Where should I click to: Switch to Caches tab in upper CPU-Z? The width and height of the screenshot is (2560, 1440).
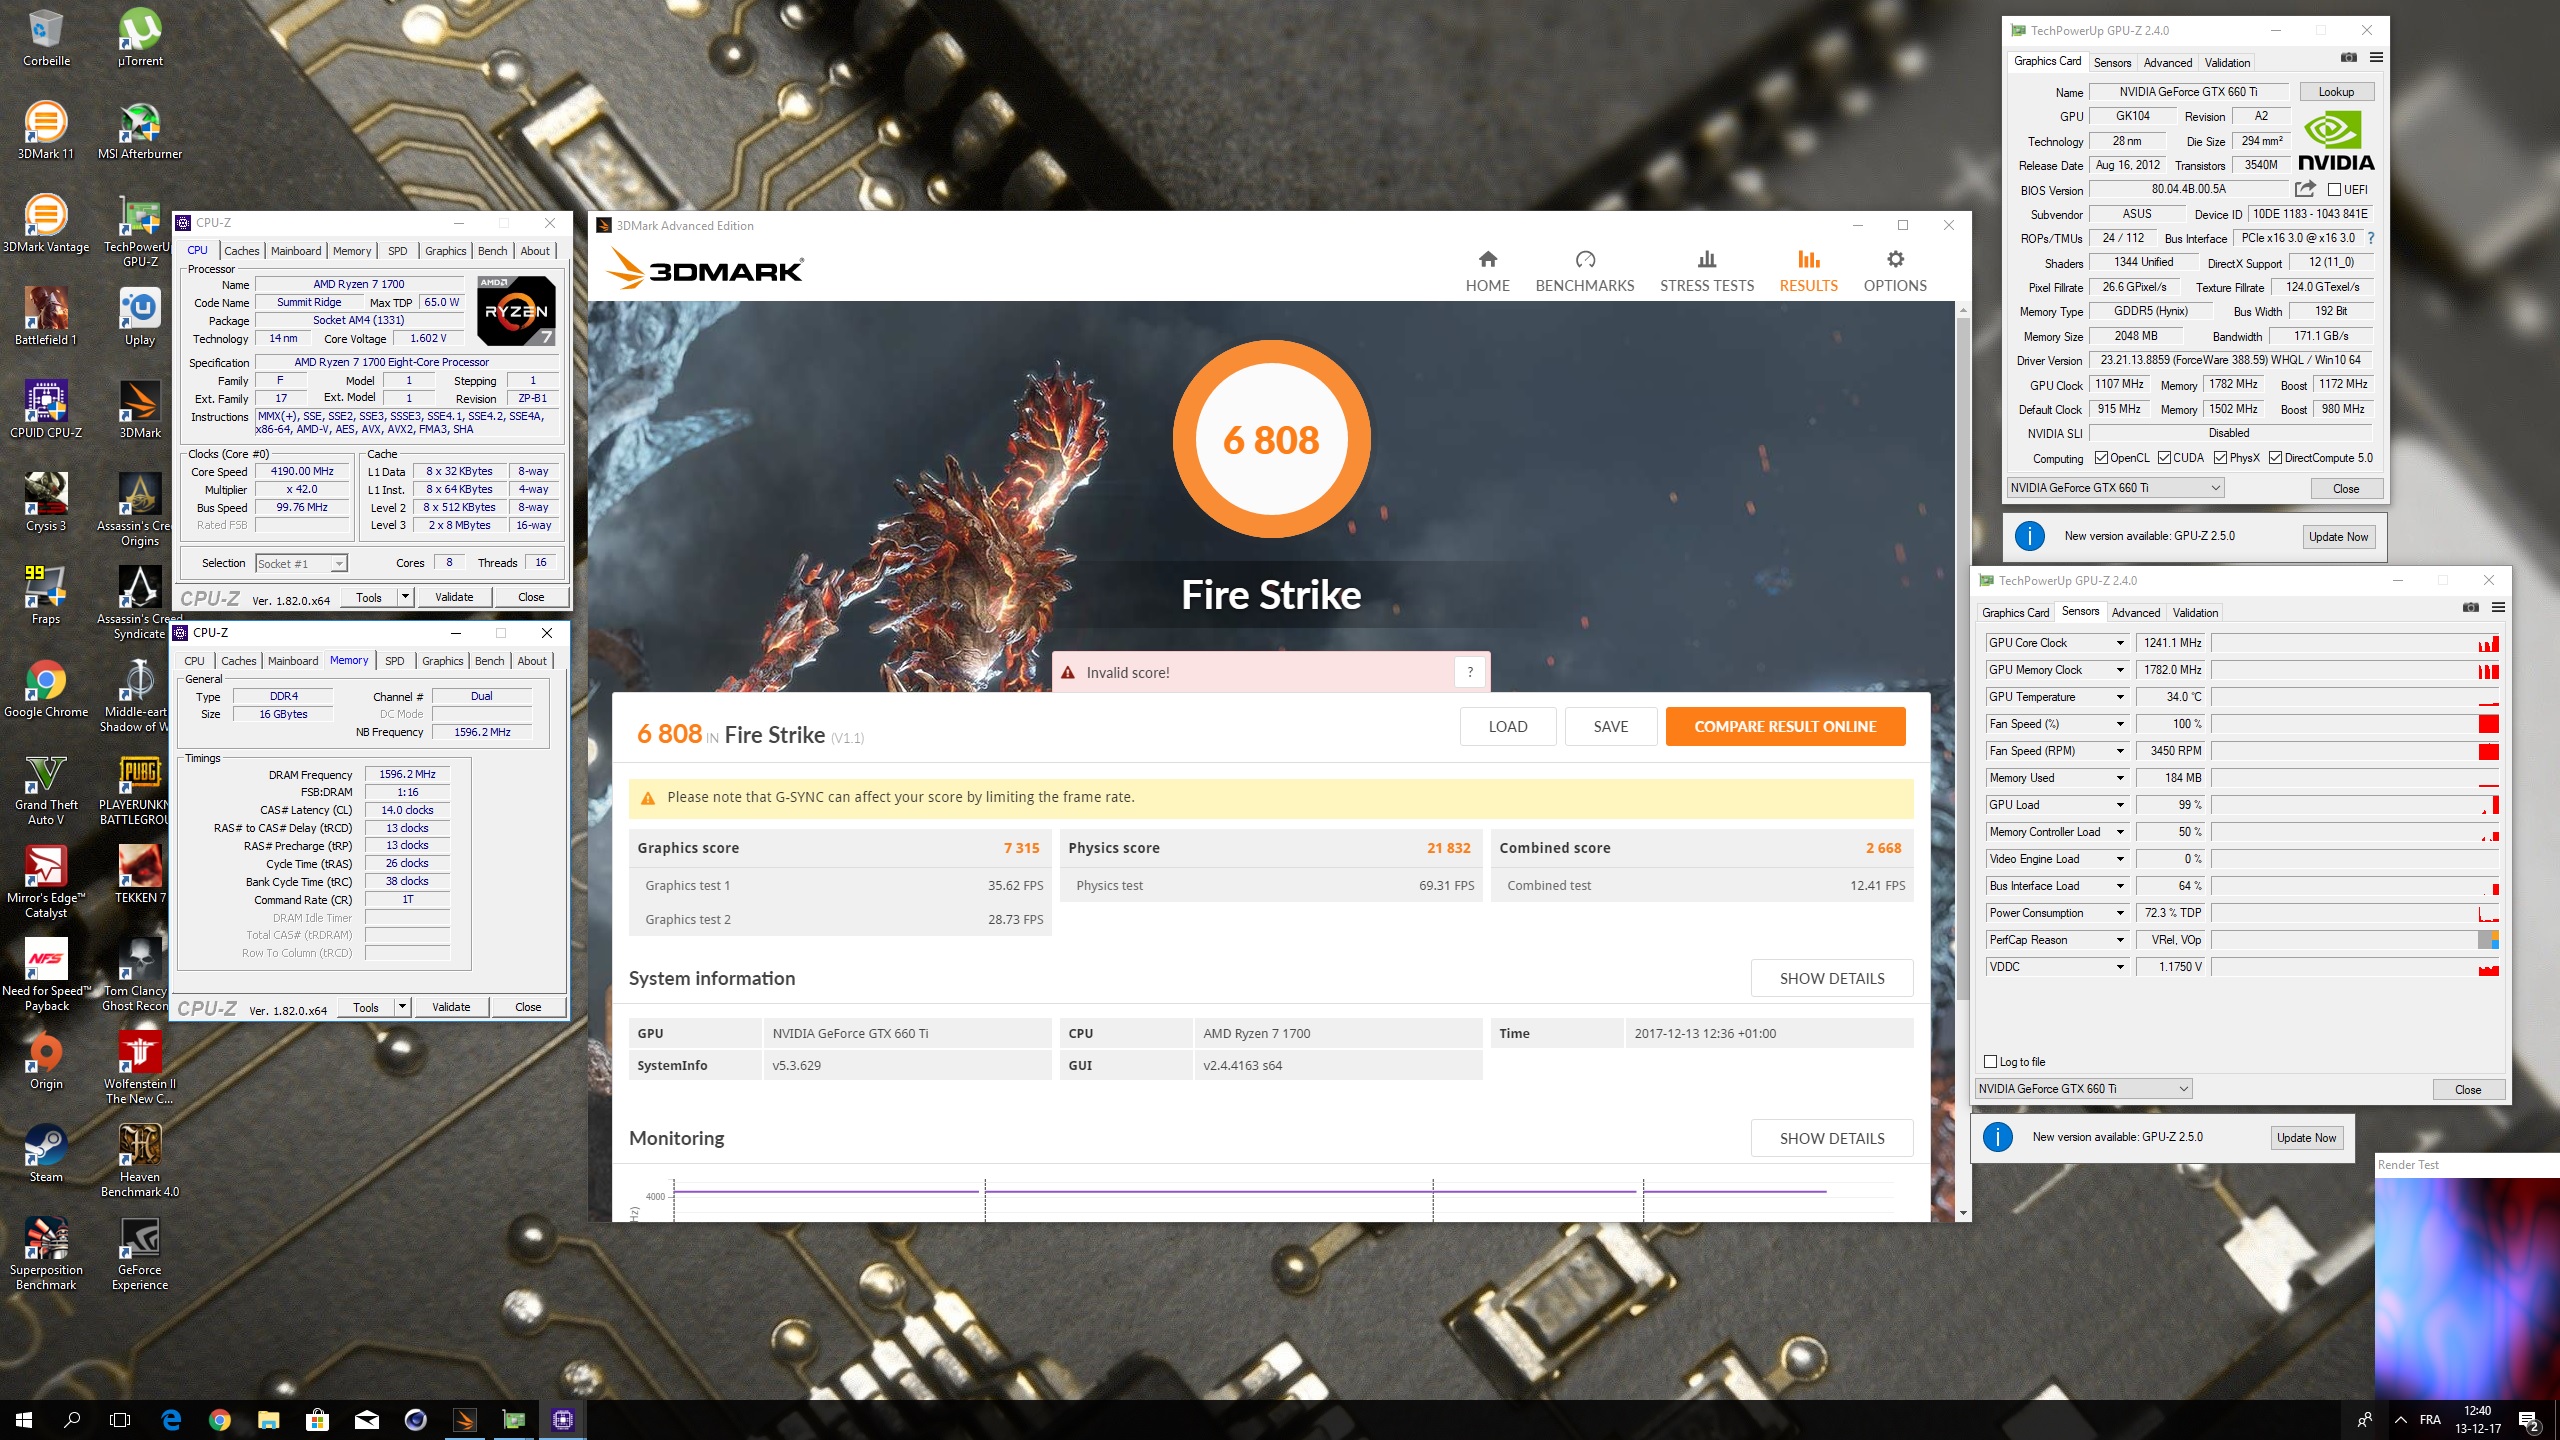click(x=241, y=251)
